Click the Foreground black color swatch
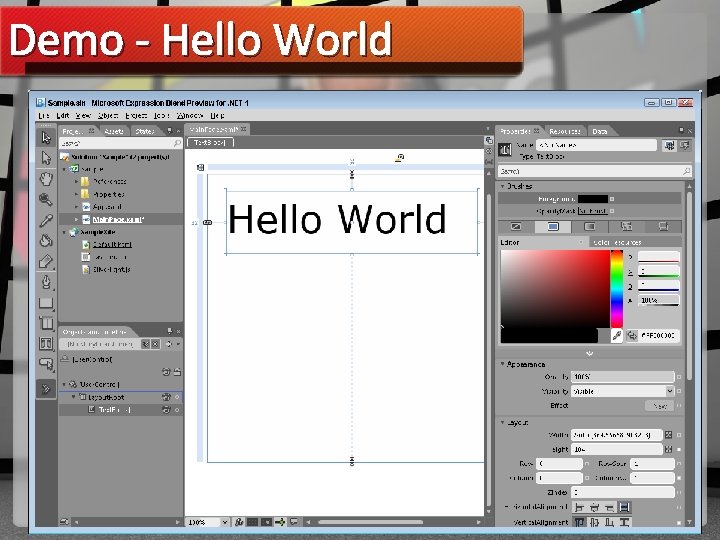 point(593,199)
